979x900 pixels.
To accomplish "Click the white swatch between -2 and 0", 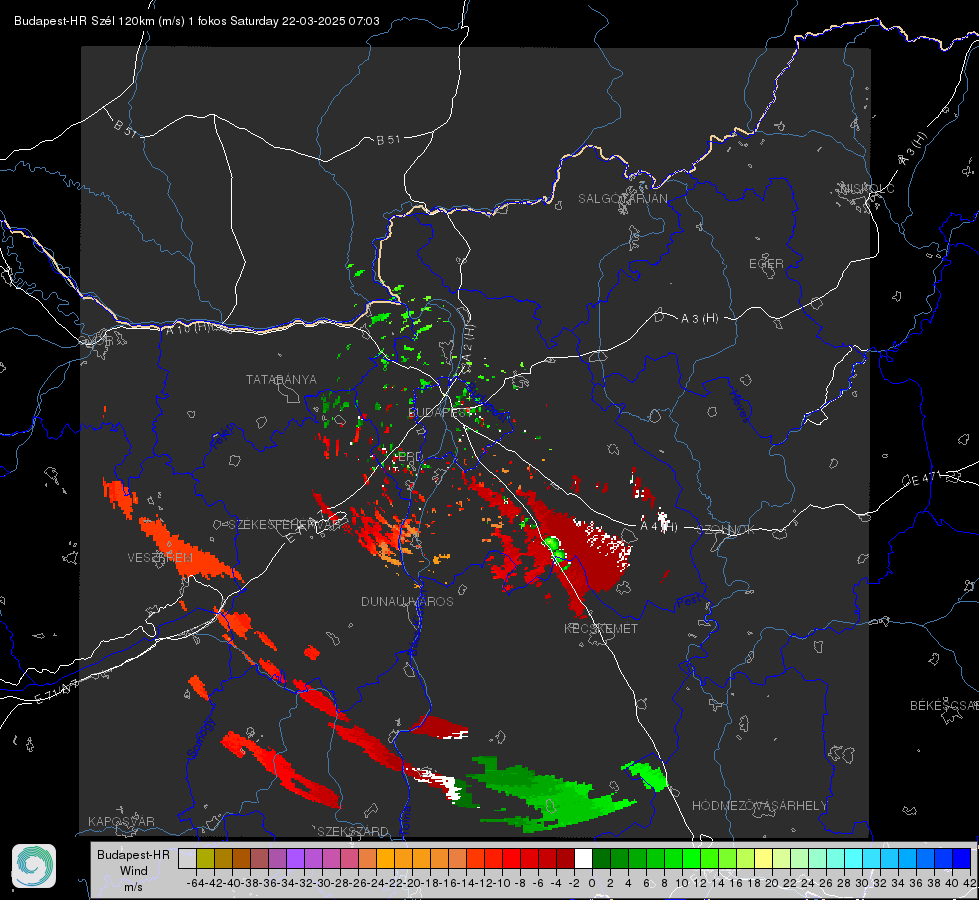I will click(x=583, y=858).
